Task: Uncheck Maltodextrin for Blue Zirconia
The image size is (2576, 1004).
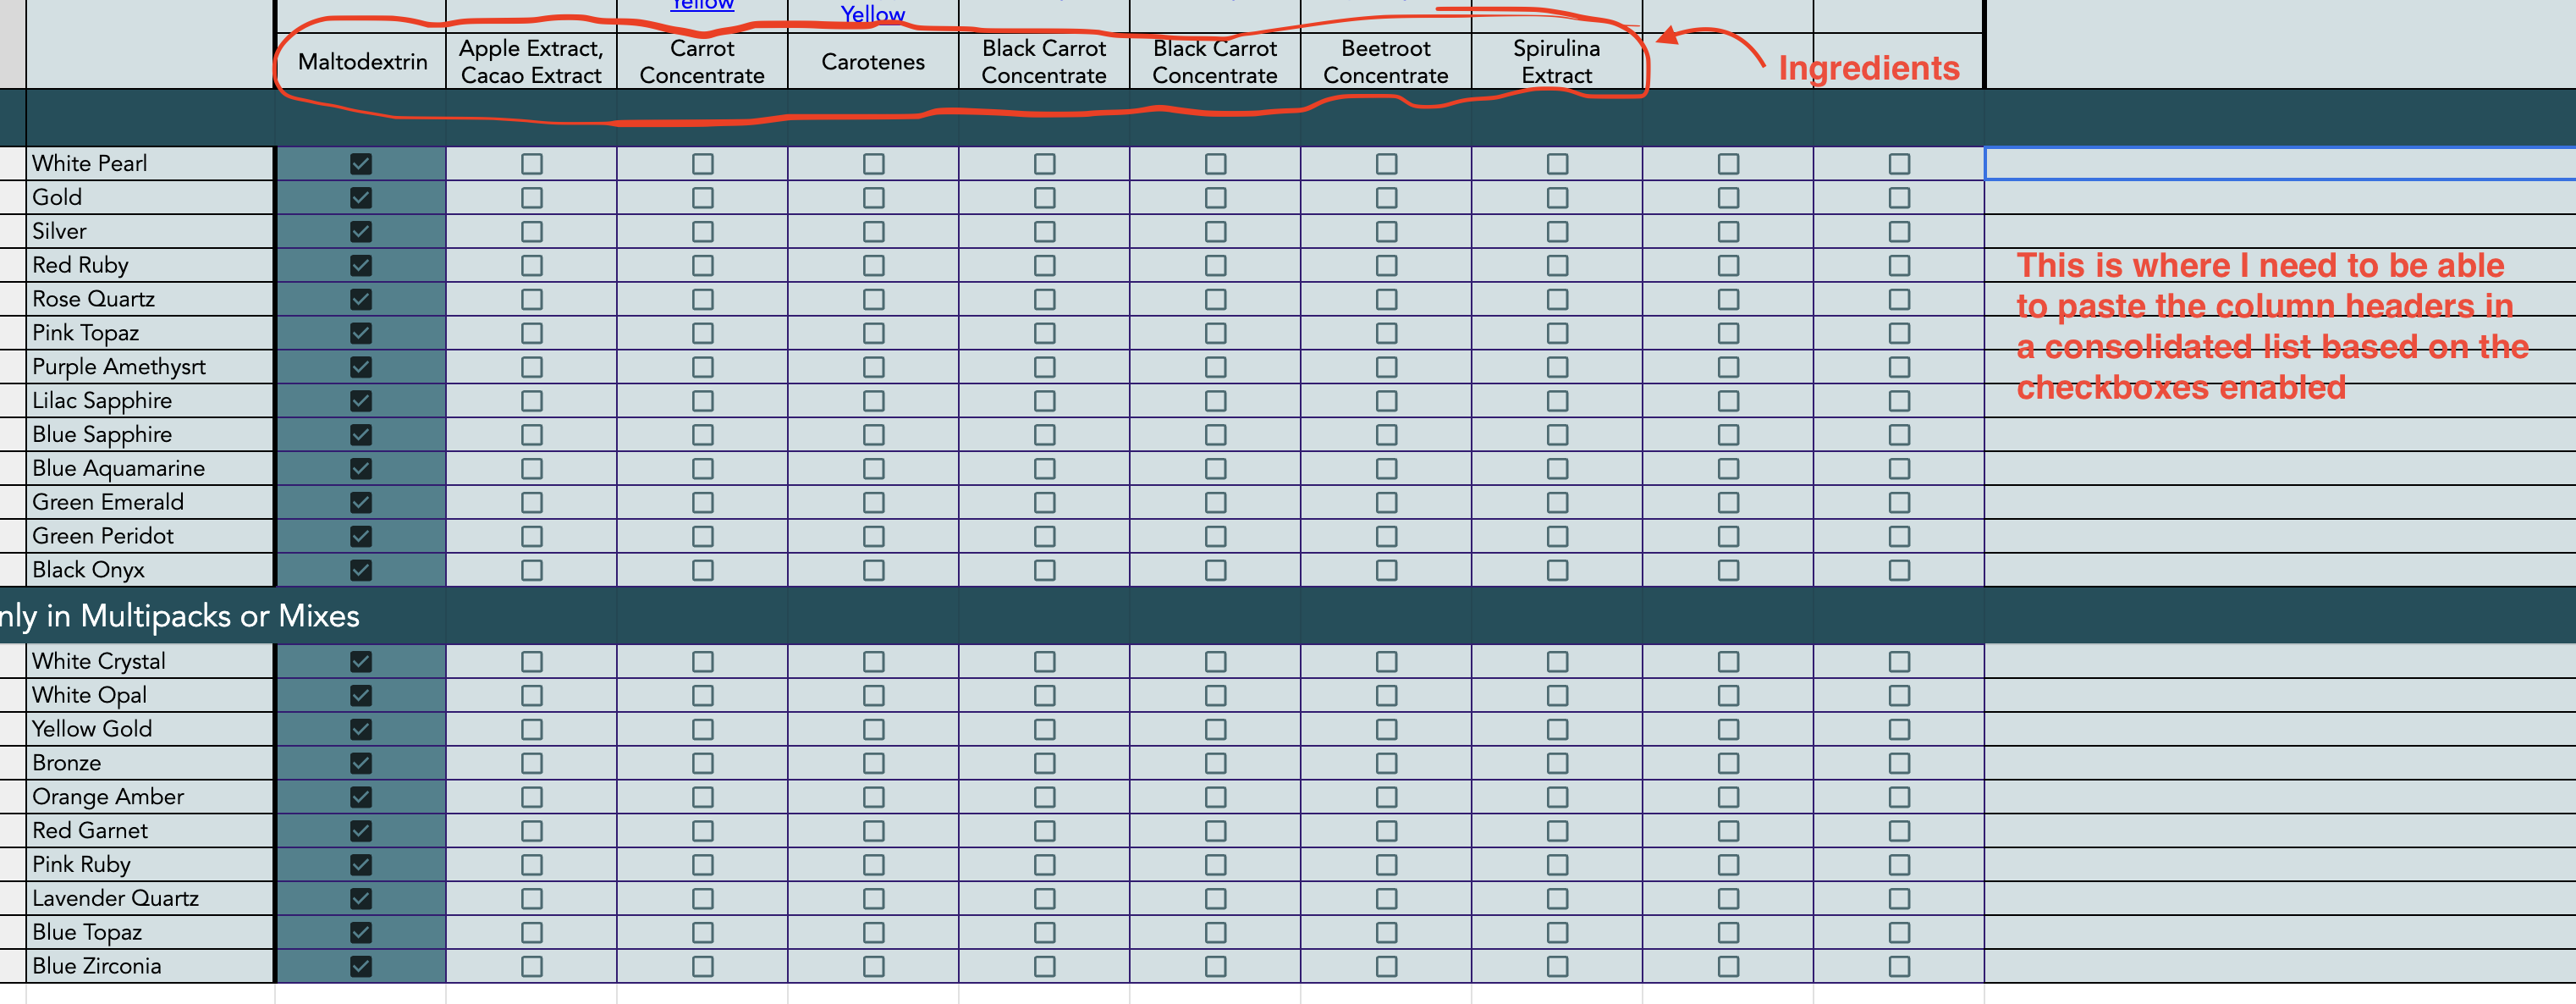Action: tap(361, 966)
